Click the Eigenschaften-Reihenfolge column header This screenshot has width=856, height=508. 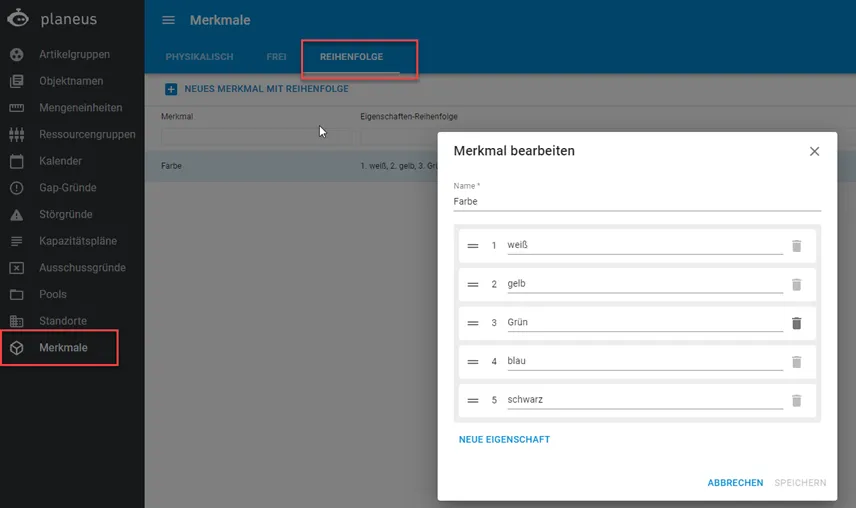click(409, 117)
